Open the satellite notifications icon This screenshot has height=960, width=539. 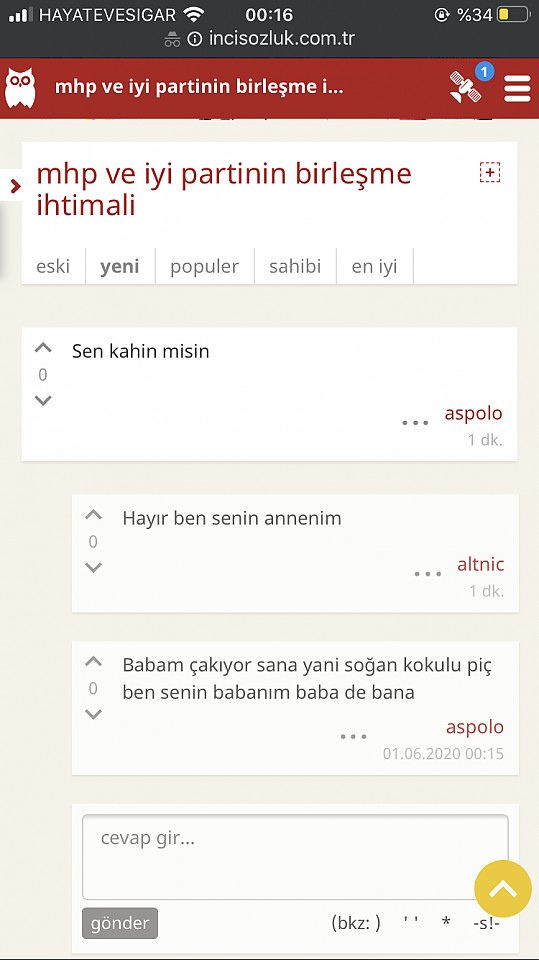[x=466, y=86]
